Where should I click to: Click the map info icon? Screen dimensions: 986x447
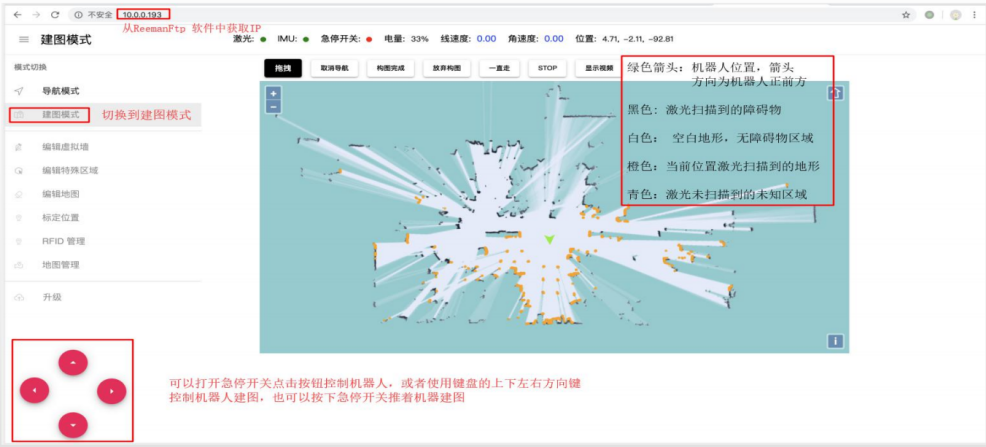(x=834, y=341)
